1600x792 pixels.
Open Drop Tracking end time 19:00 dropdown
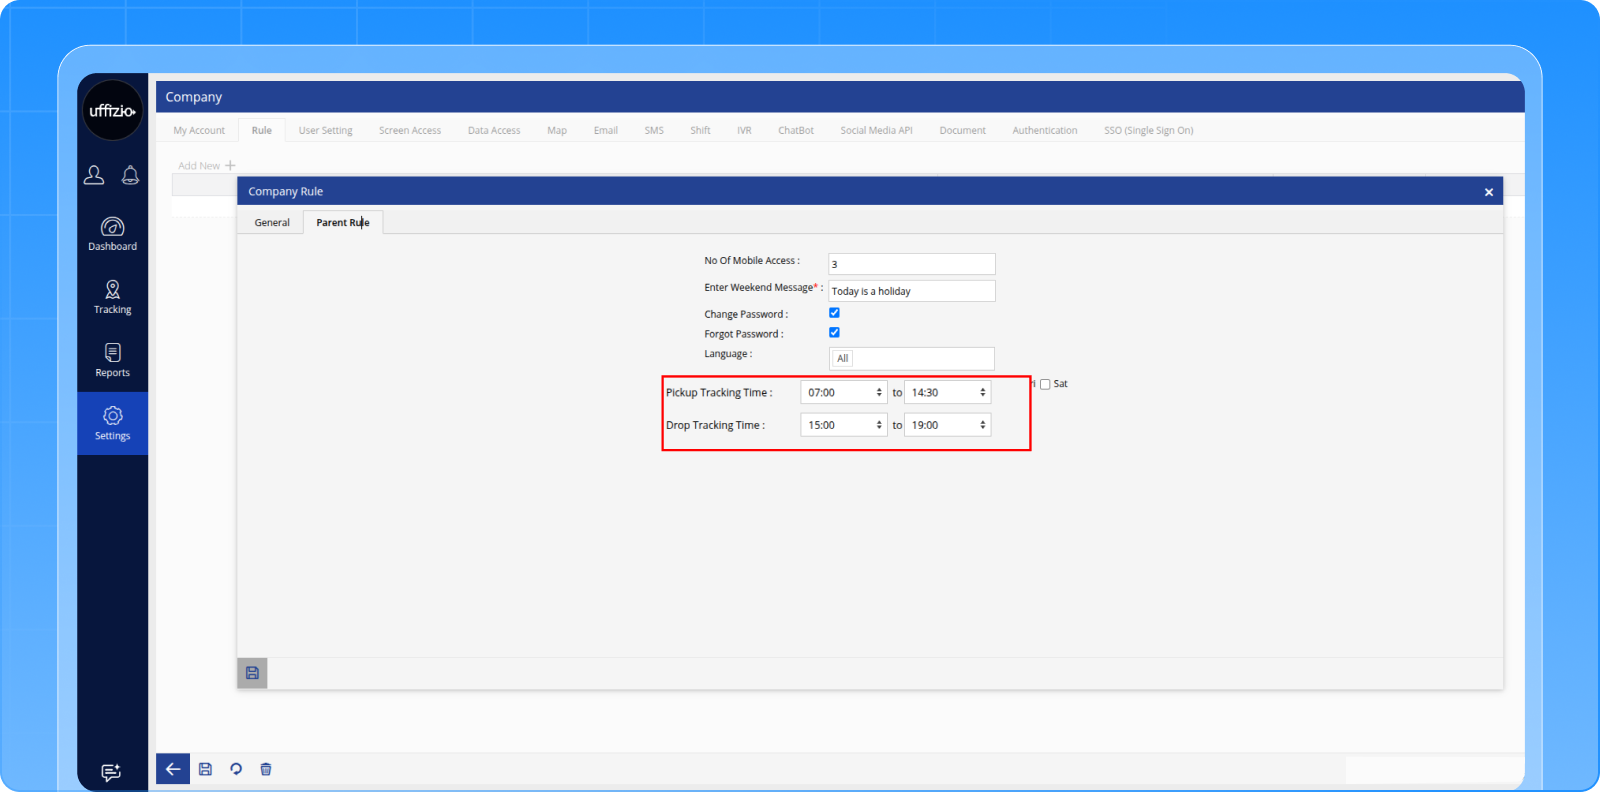(947, 425)
